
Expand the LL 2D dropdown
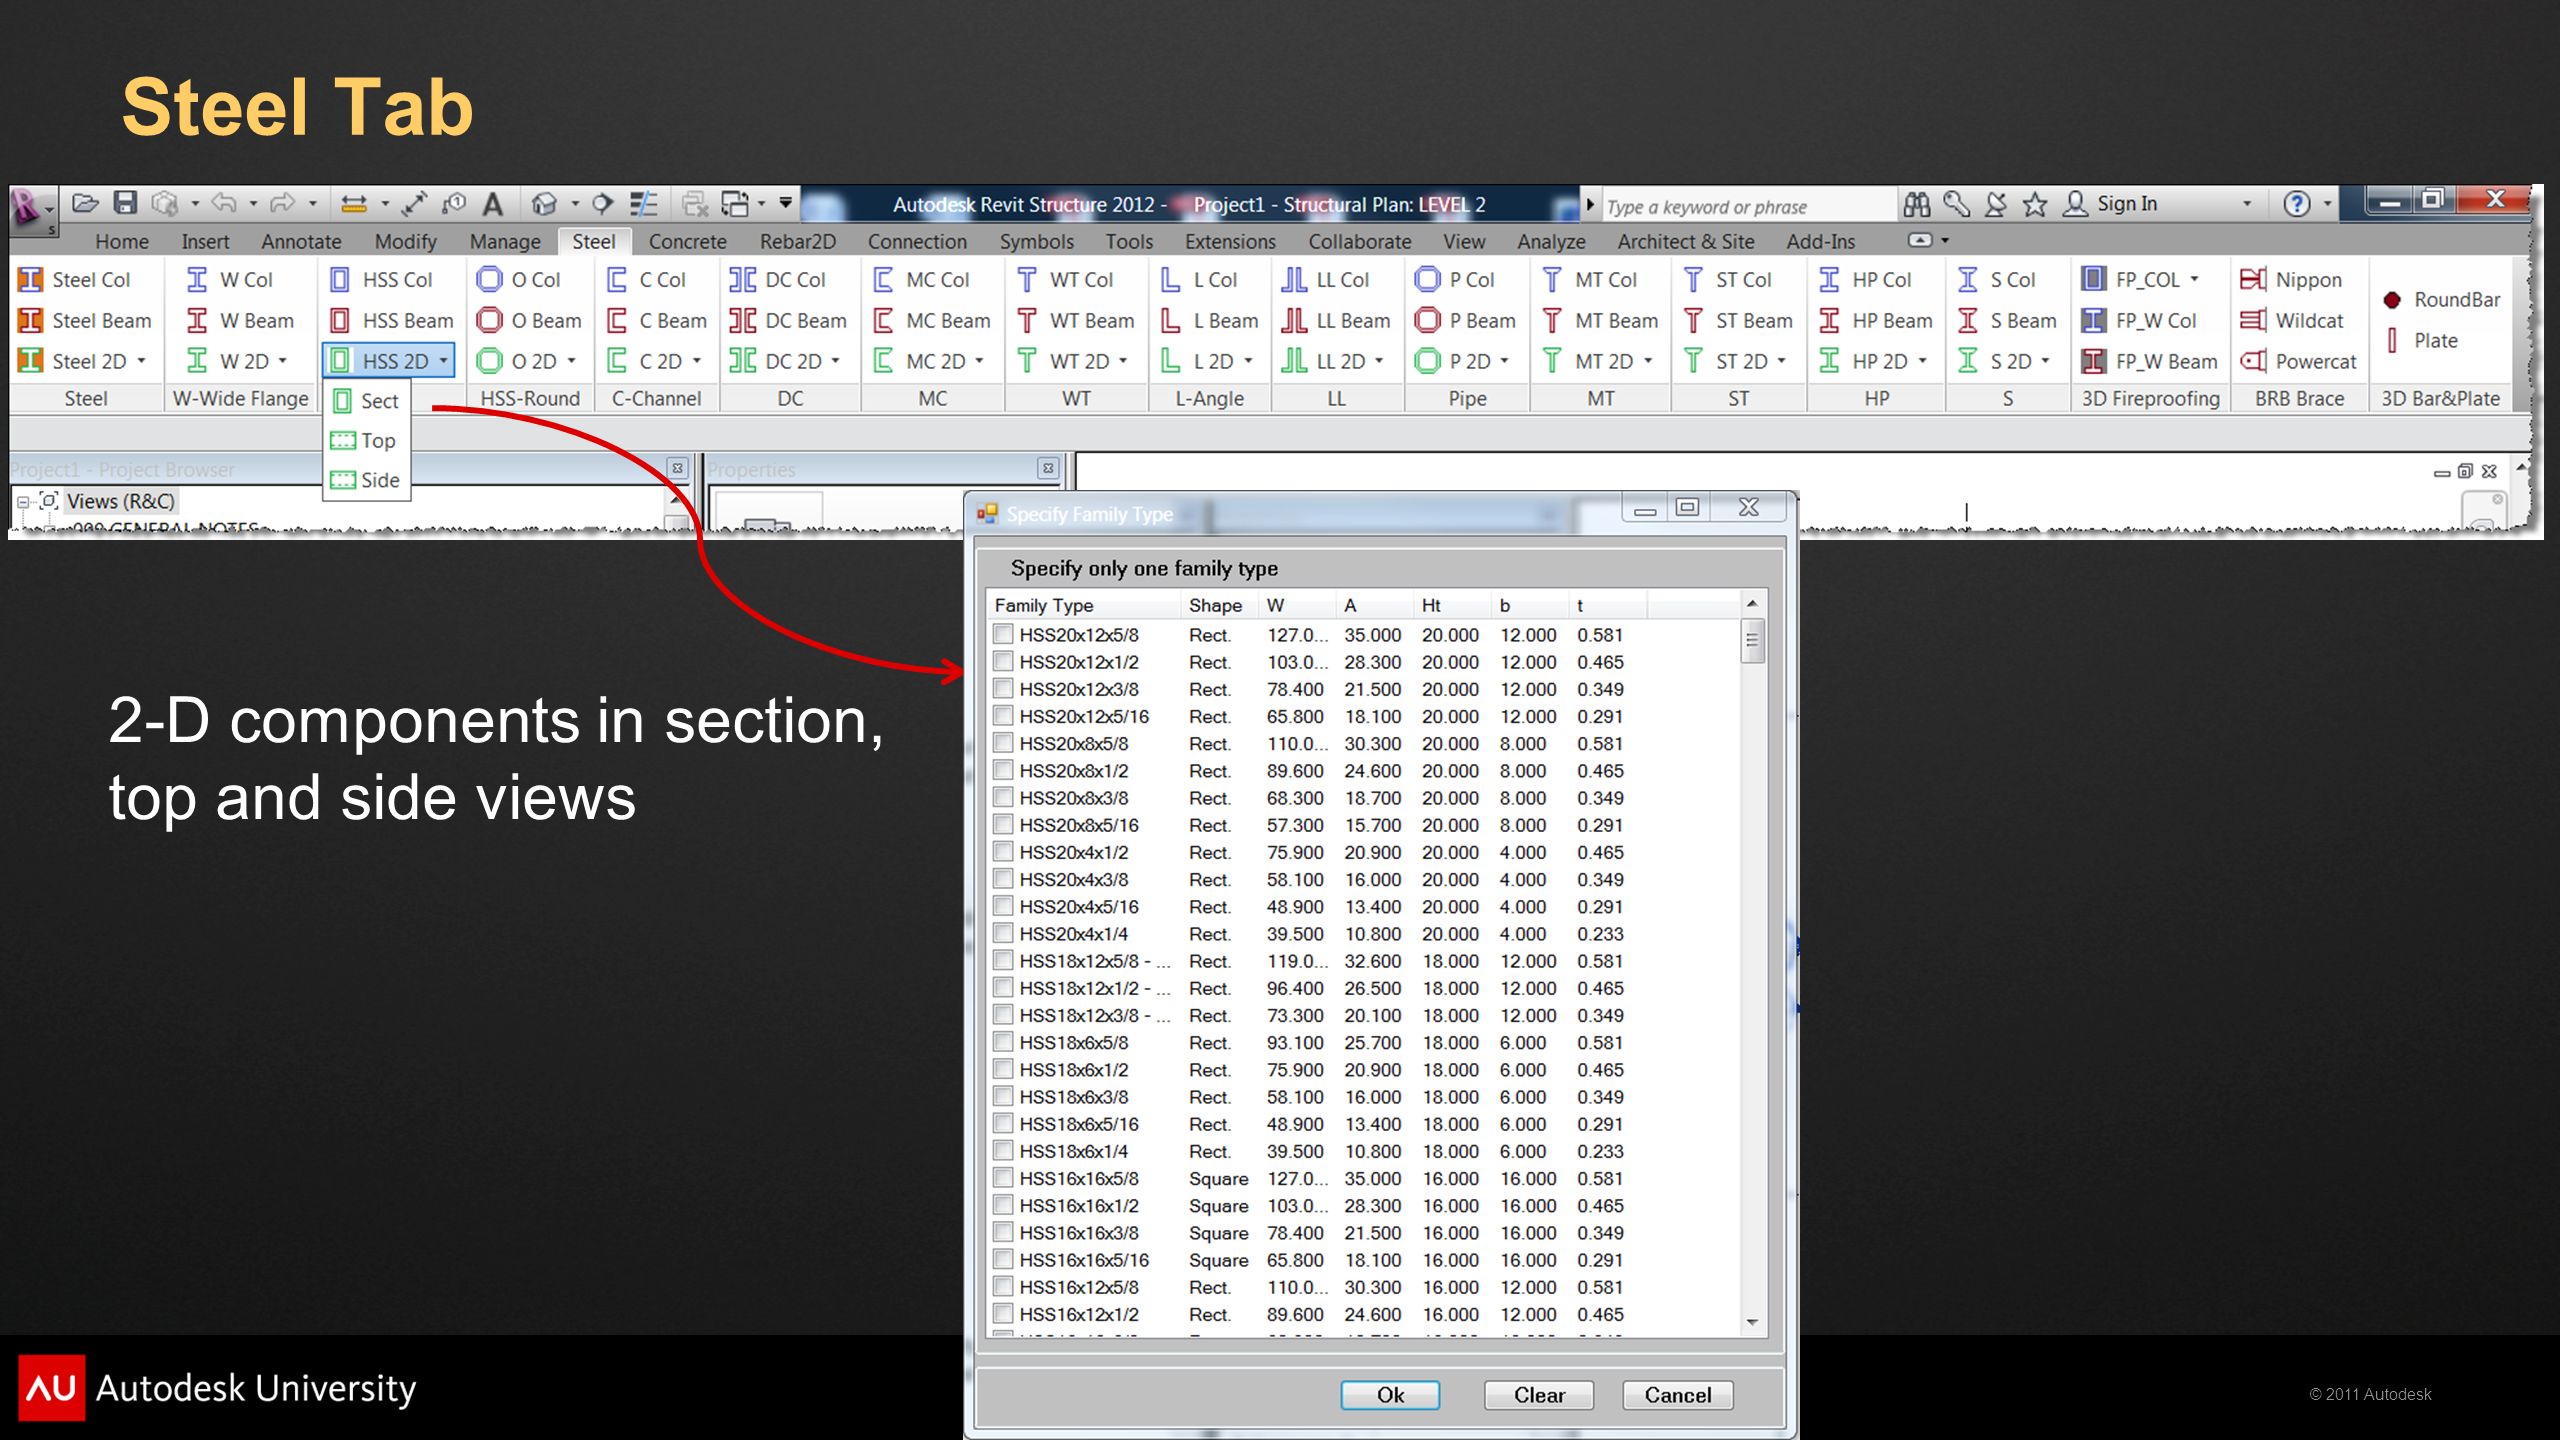click(1379, 361)
